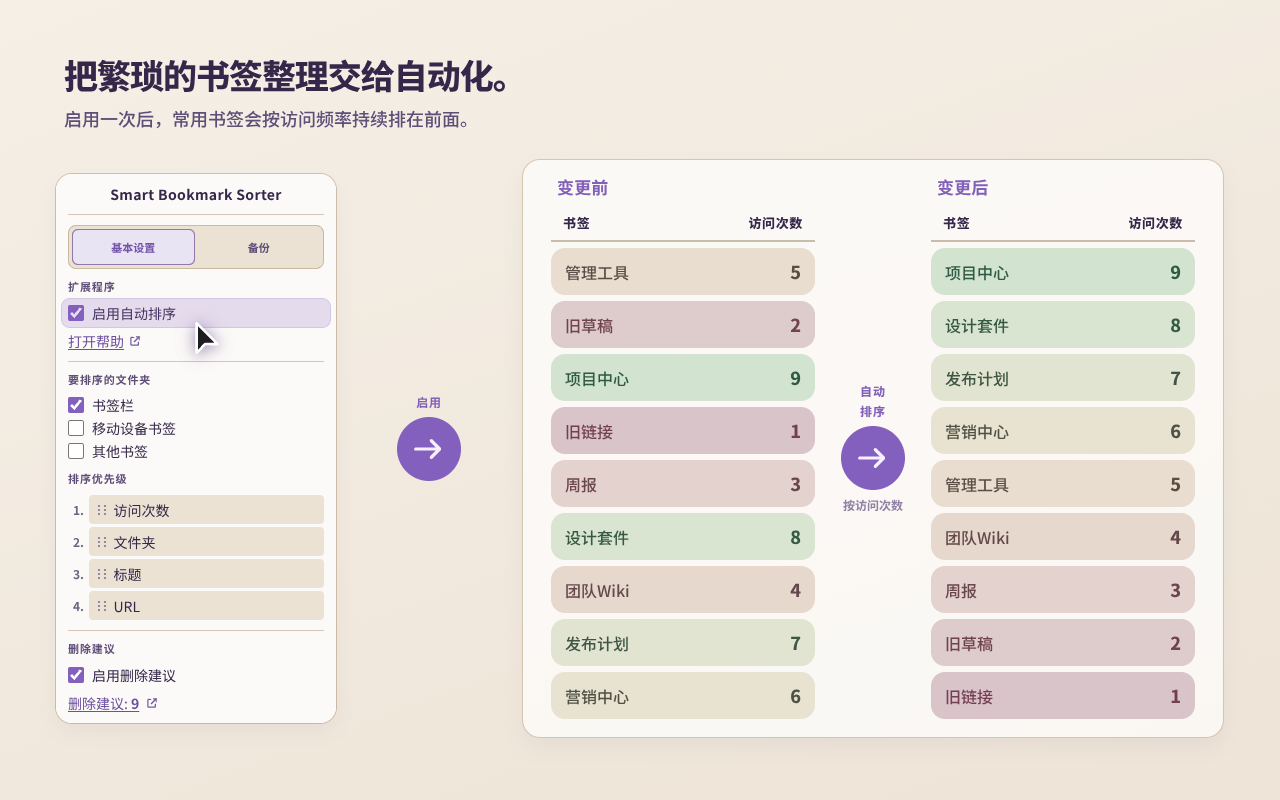Disable the 启用删除建议 checkbox

(x=76, y=675)
